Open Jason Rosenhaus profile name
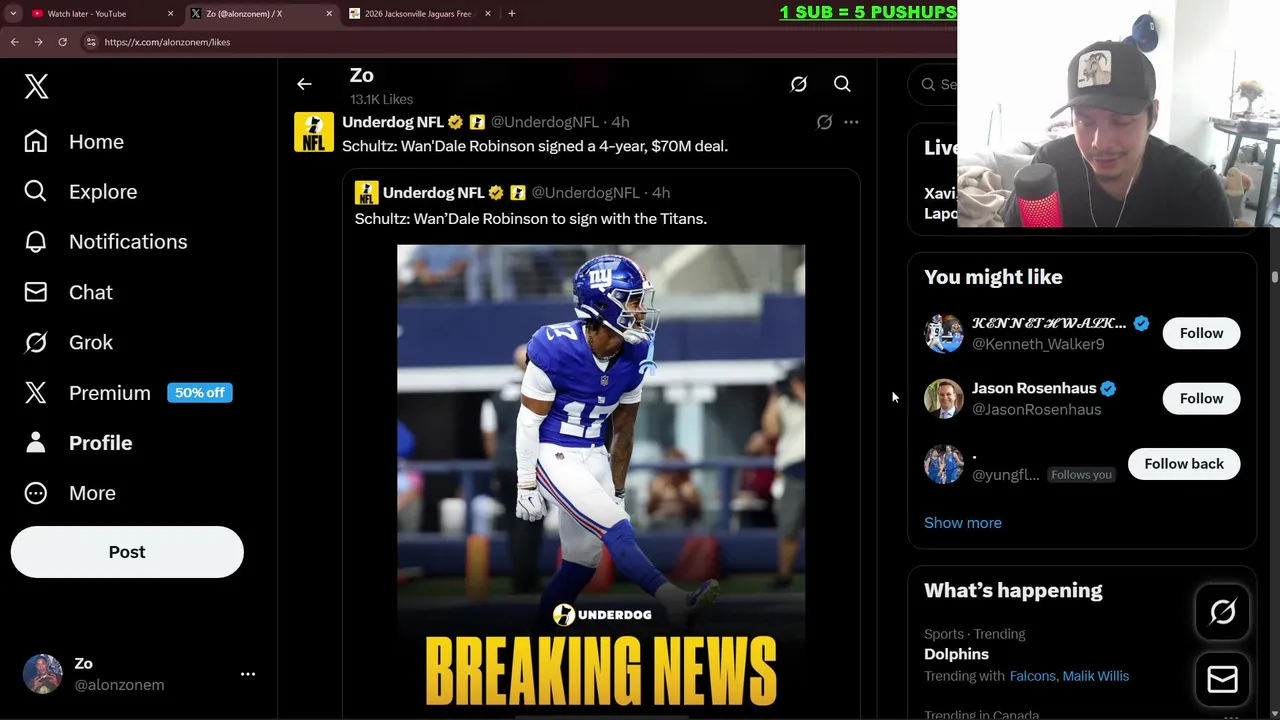Screen dimensions: 1280x720 pos(1034,388)
